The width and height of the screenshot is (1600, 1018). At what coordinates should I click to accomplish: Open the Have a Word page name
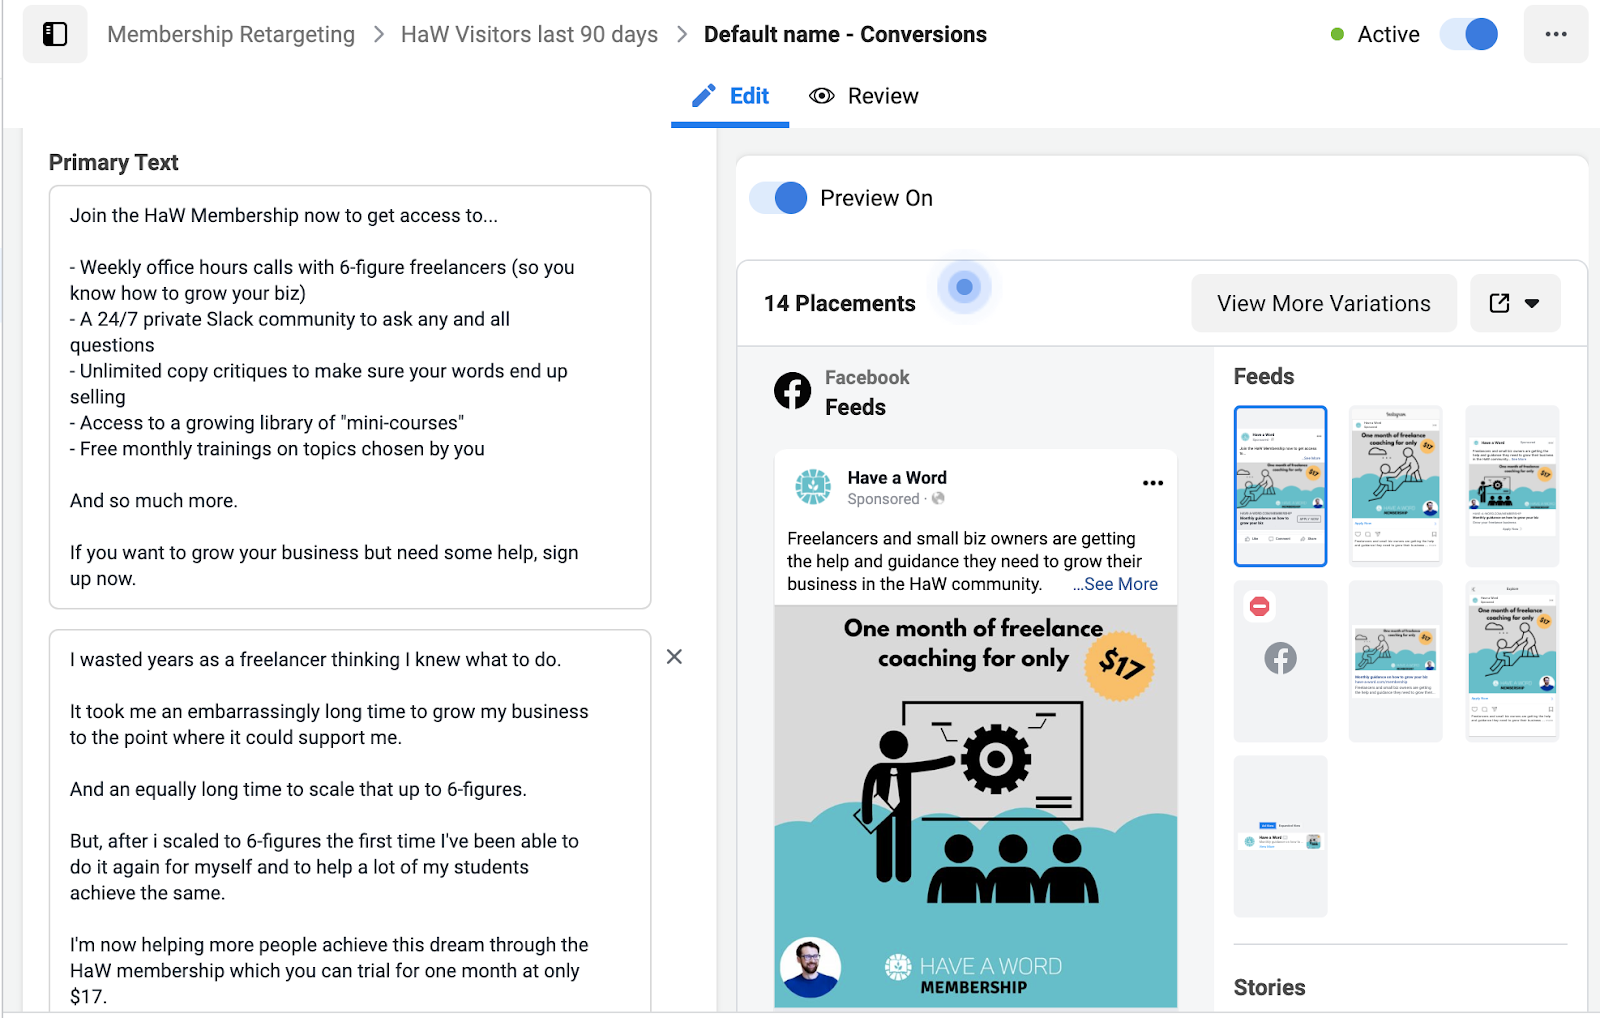click(897, 478)
